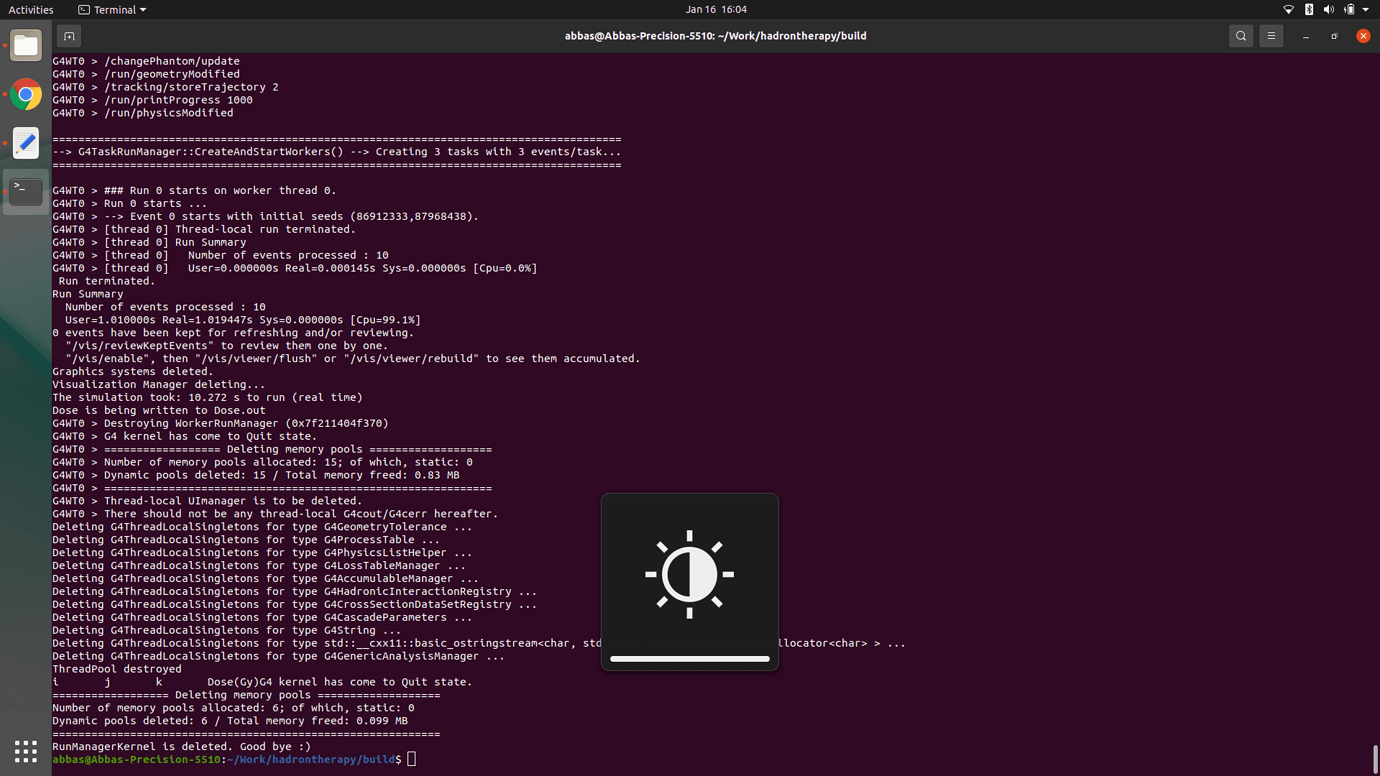Launch Files from the dock
This screenshot has width=1380, height=776.
(x=26, y=46)
